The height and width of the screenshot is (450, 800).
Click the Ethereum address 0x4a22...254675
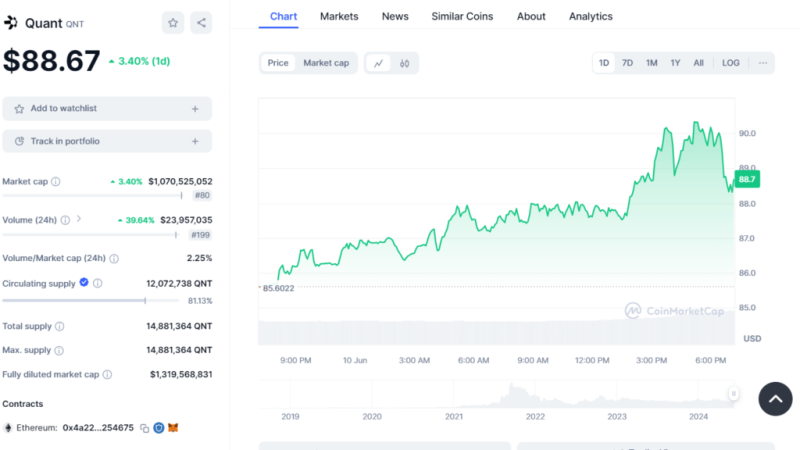[98, 428]
